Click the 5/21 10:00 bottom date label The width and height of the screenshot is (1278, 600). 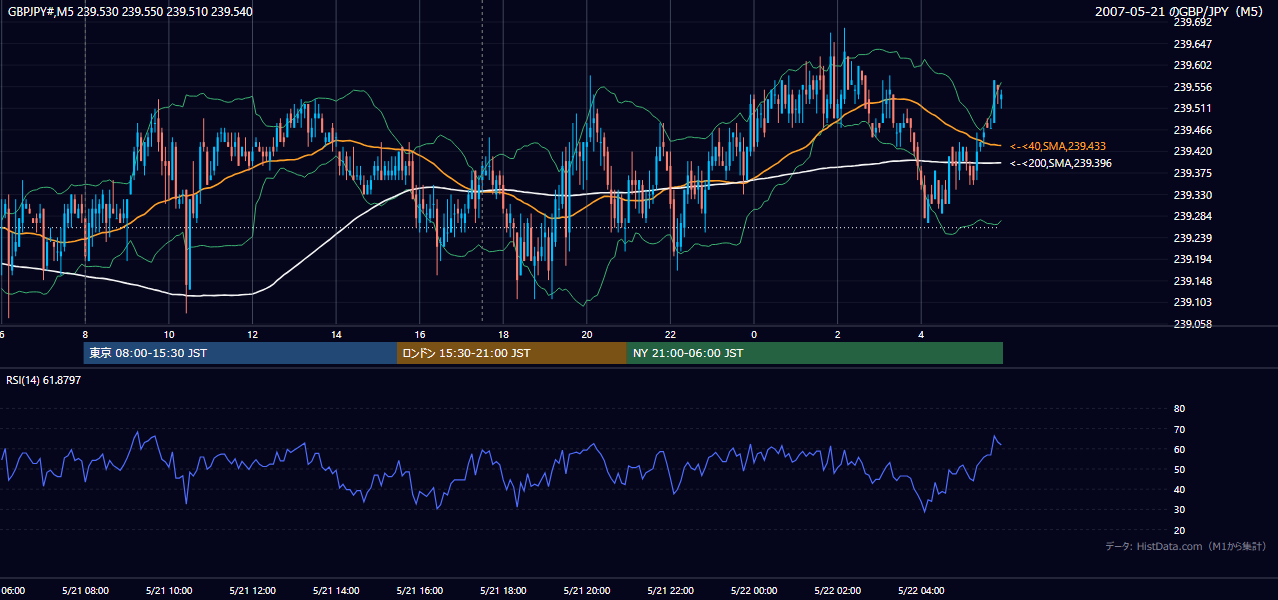(x=169, y=591)
